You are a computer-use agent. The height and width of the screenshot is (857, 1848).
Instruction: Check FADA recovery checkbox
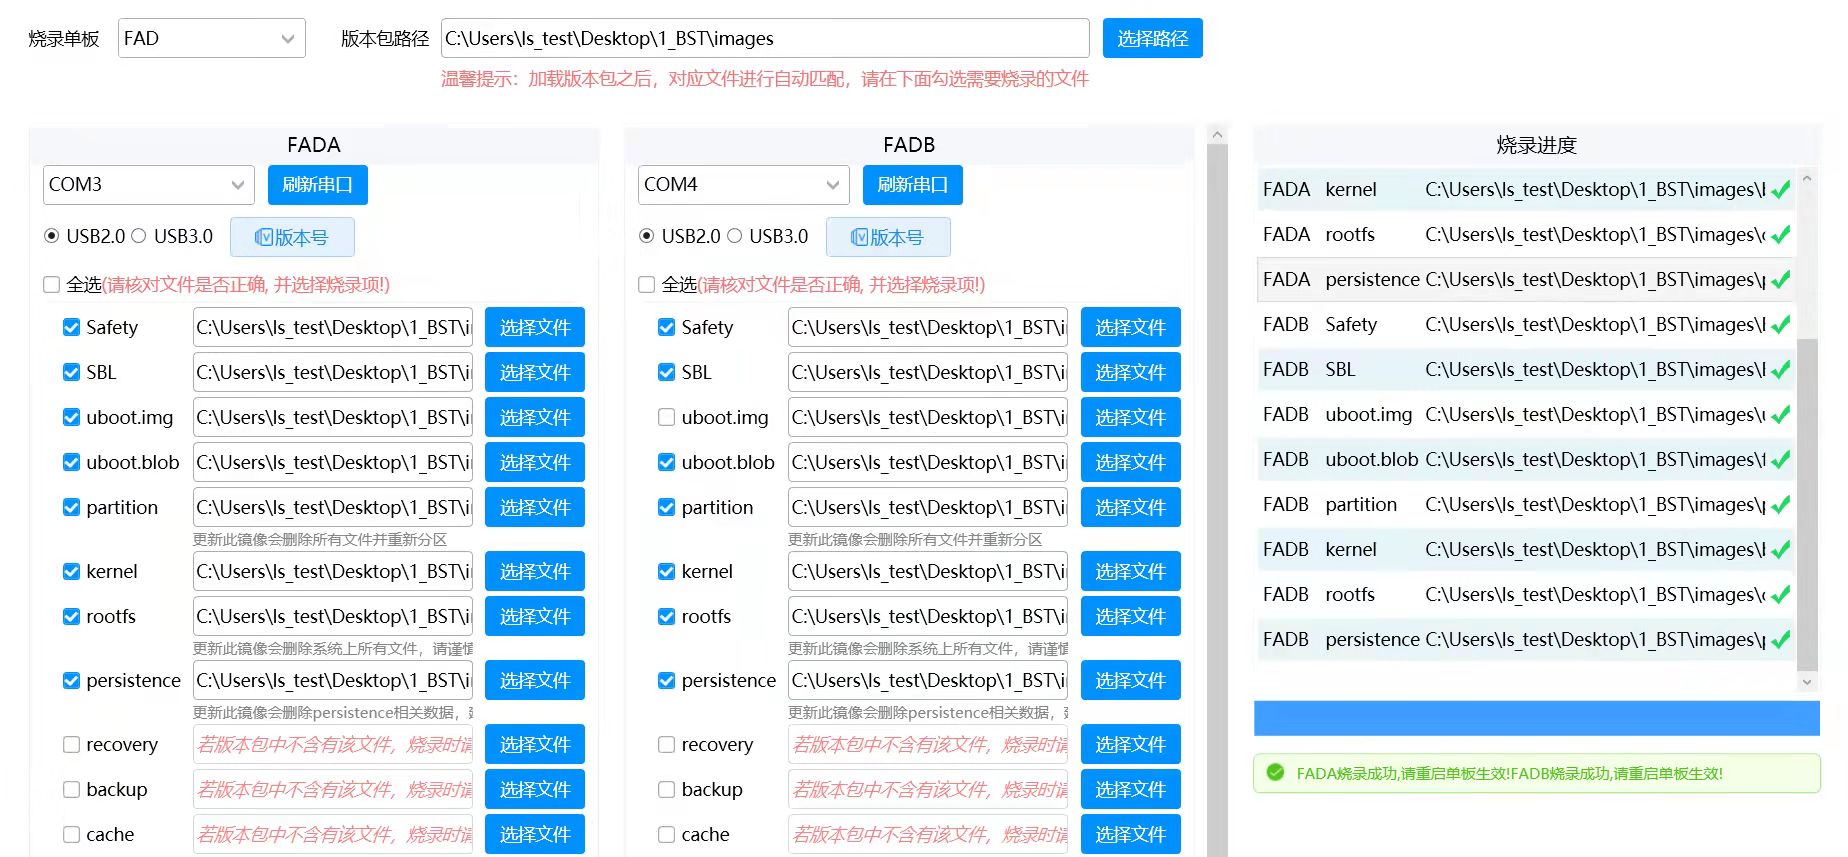point(71,744)
